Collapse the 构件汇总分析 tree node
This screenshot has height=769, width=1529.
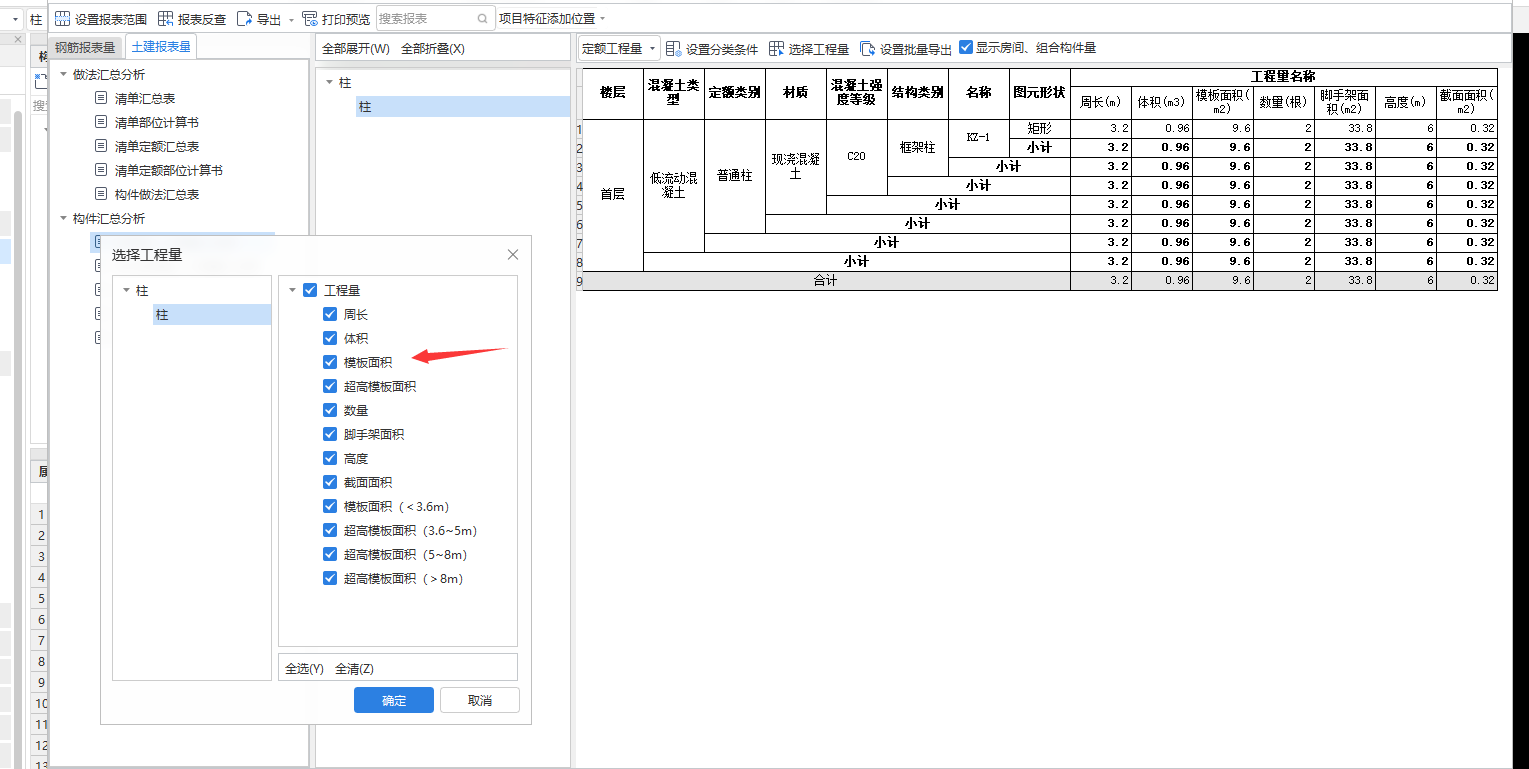tap(64, 218)
